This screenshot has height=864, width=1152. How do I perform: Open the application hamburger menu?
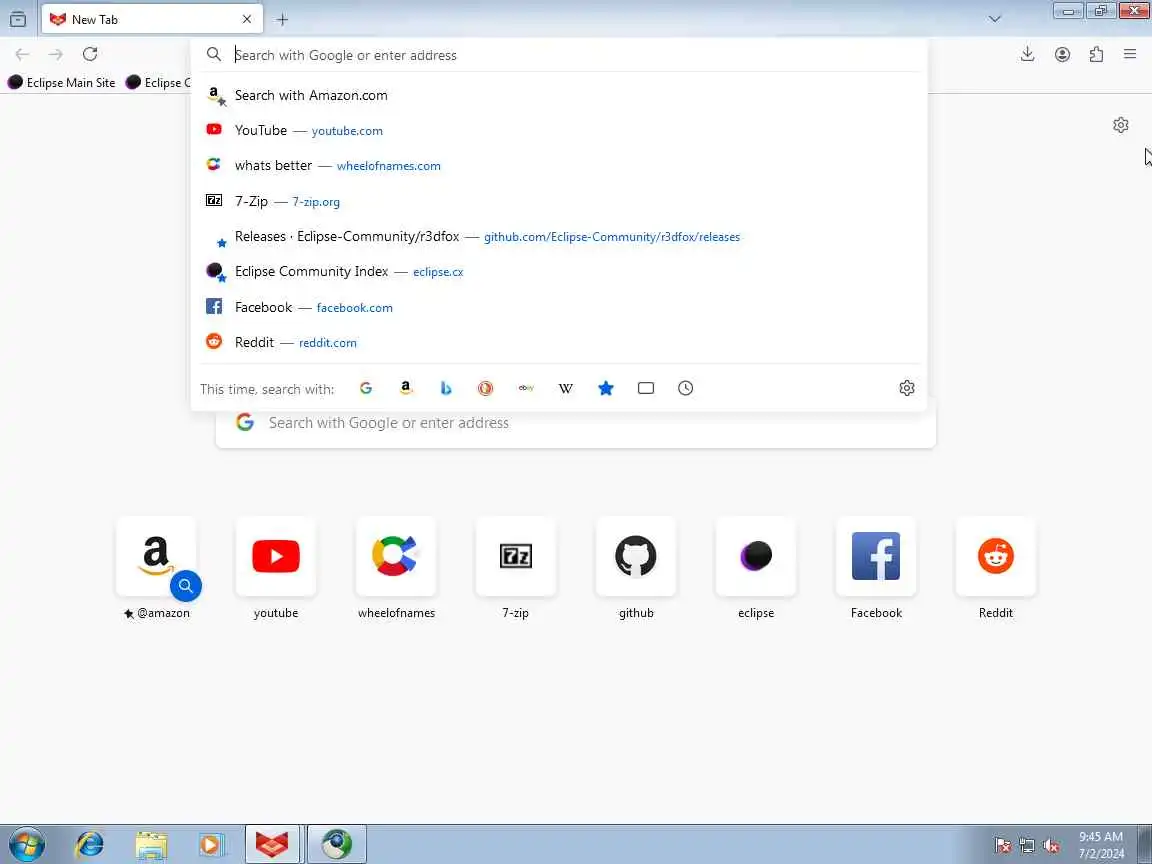pyautogui.click(x=1130, y=54)
